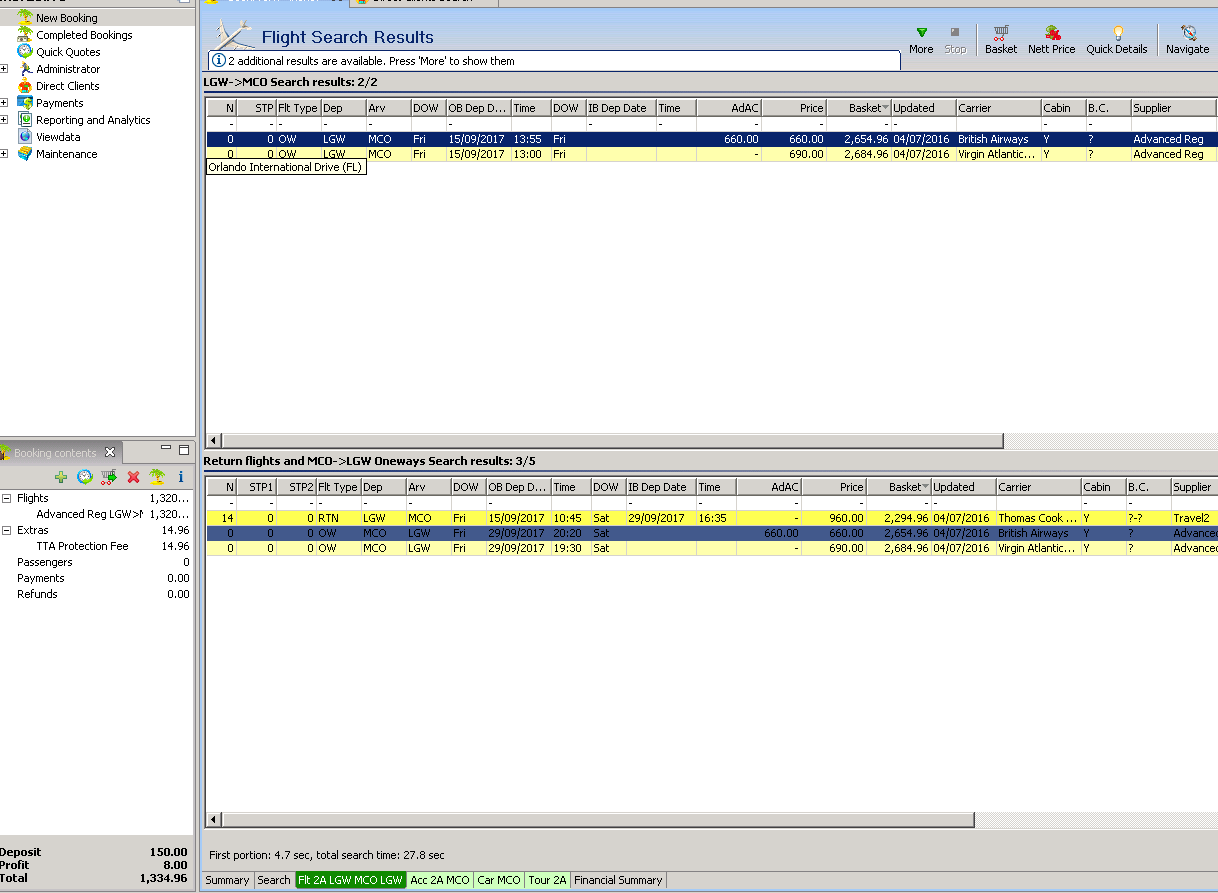1218x893 pixels.
Task: Click the red X delete icon in Booking contents
Action: click(x=133, y=477)
